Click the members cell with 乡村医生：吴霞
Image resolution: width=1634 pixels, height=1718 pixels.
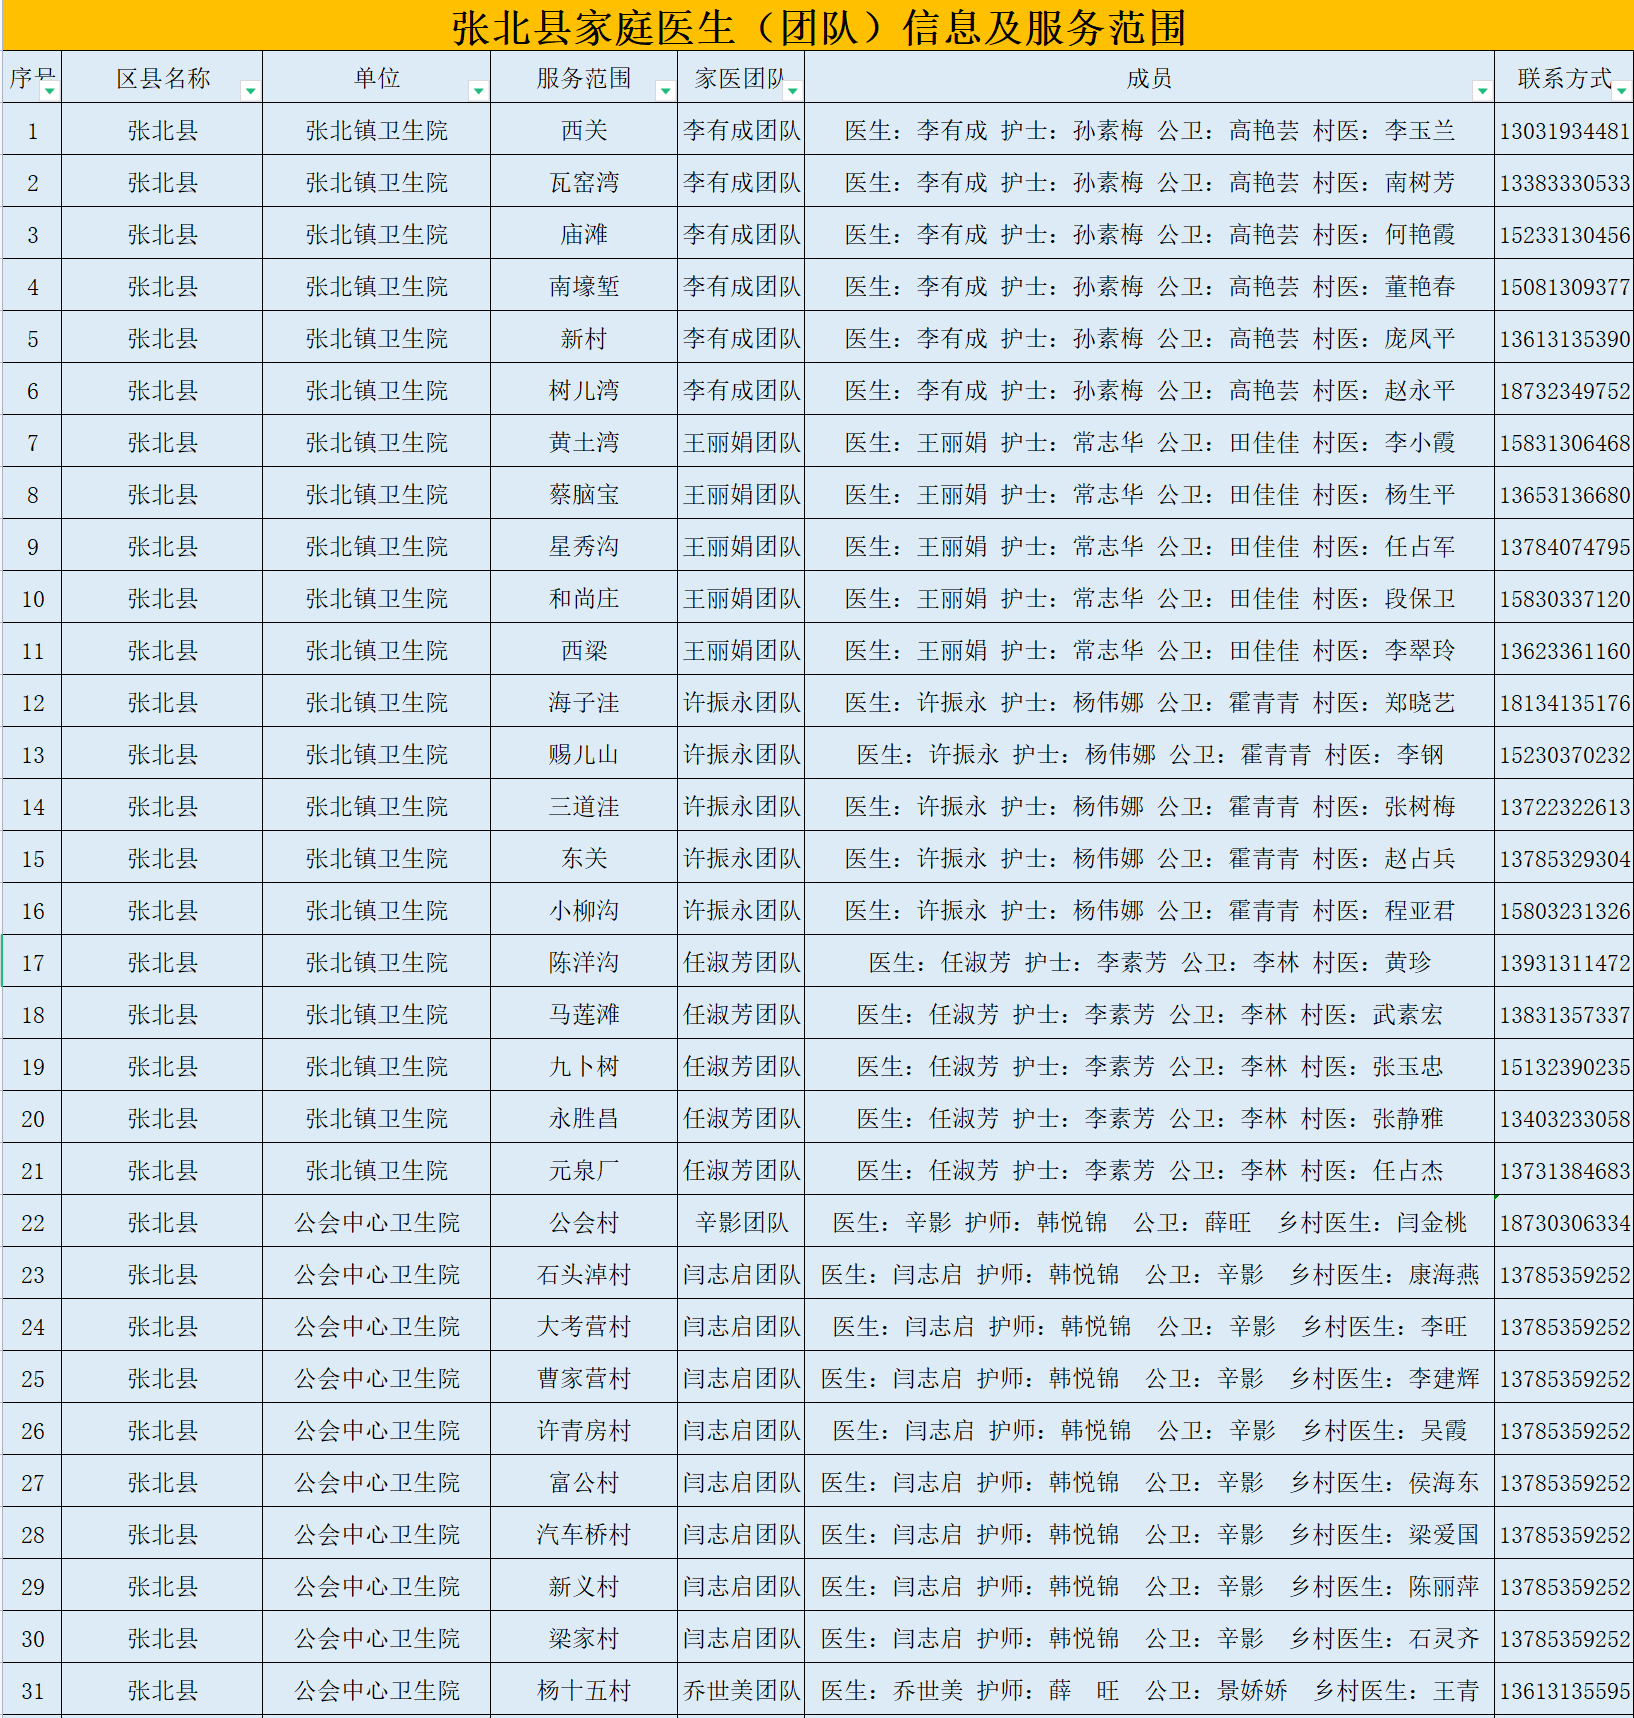coord(1149,1431)
